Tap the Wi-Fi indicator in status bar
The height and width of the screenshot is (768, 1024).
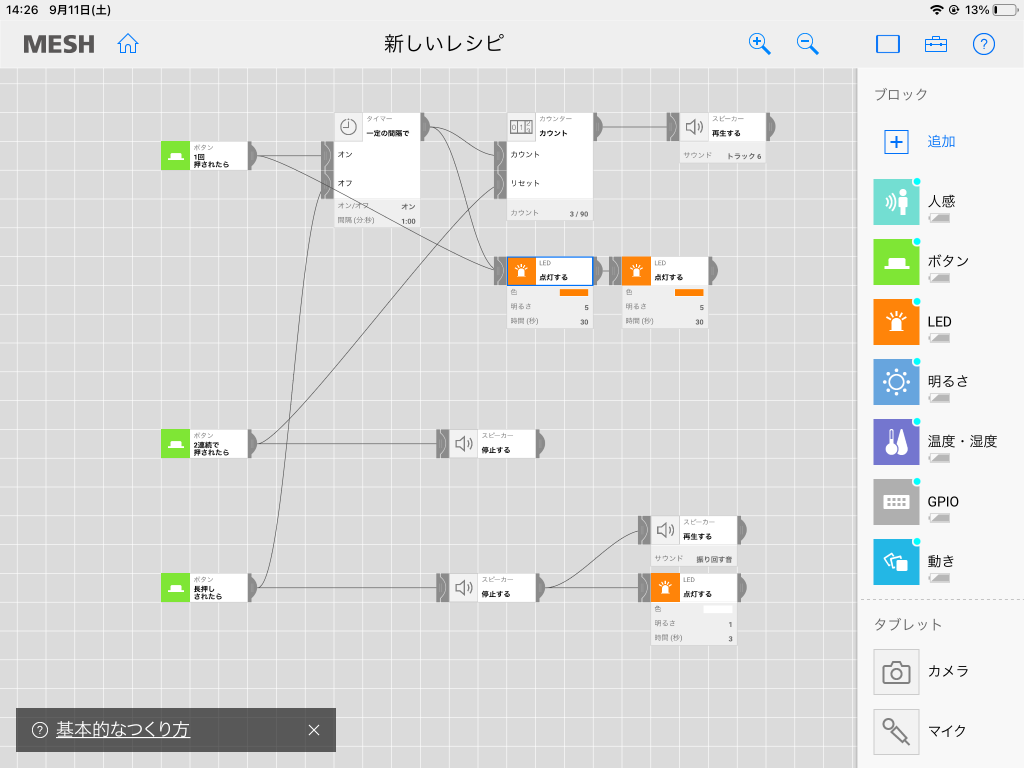pyautogui.click(x=936, y=10)
